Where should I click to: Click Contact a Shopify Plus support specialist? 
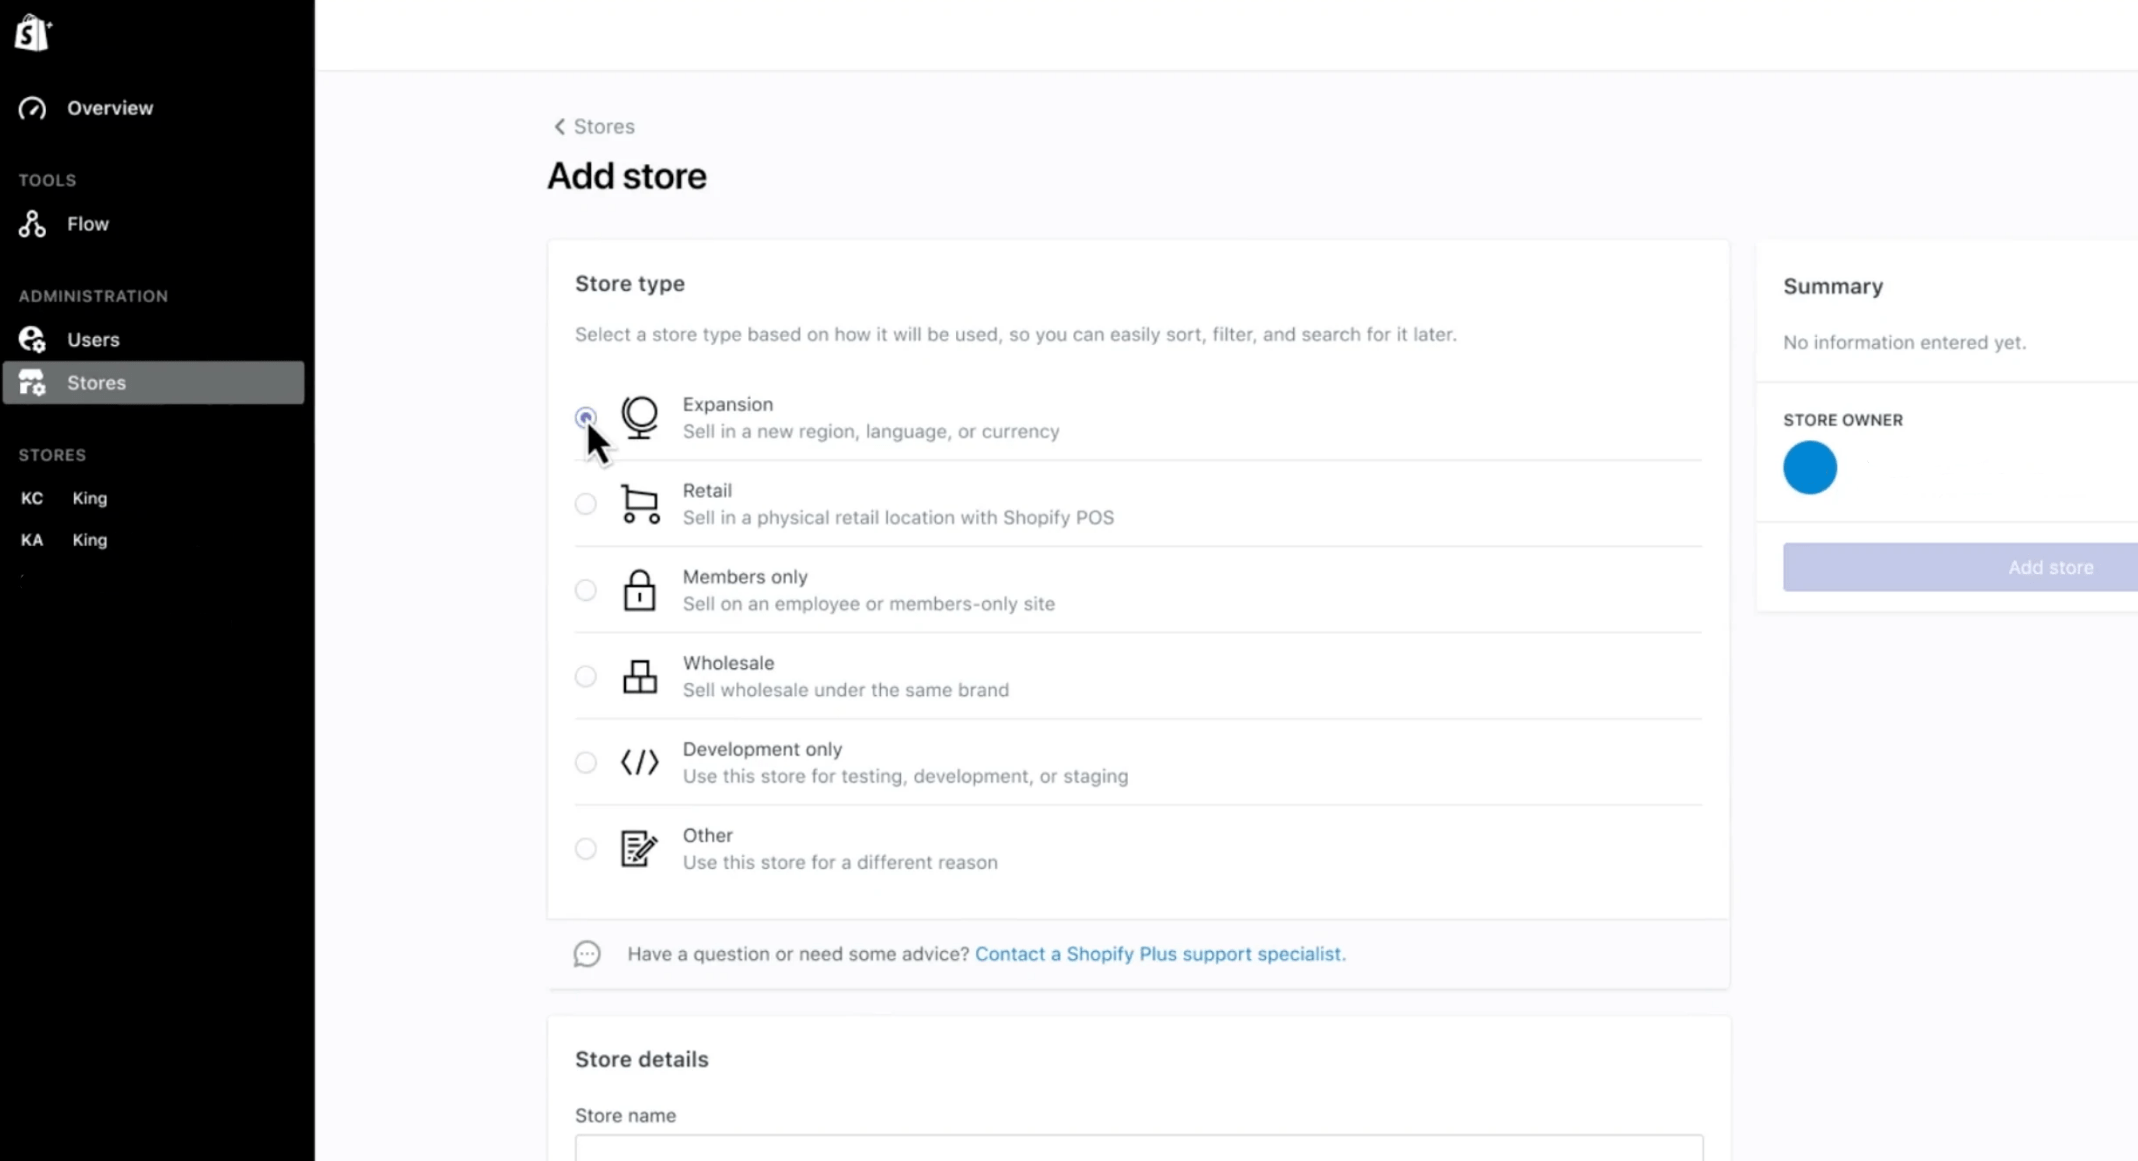[x=1160, y=954]
